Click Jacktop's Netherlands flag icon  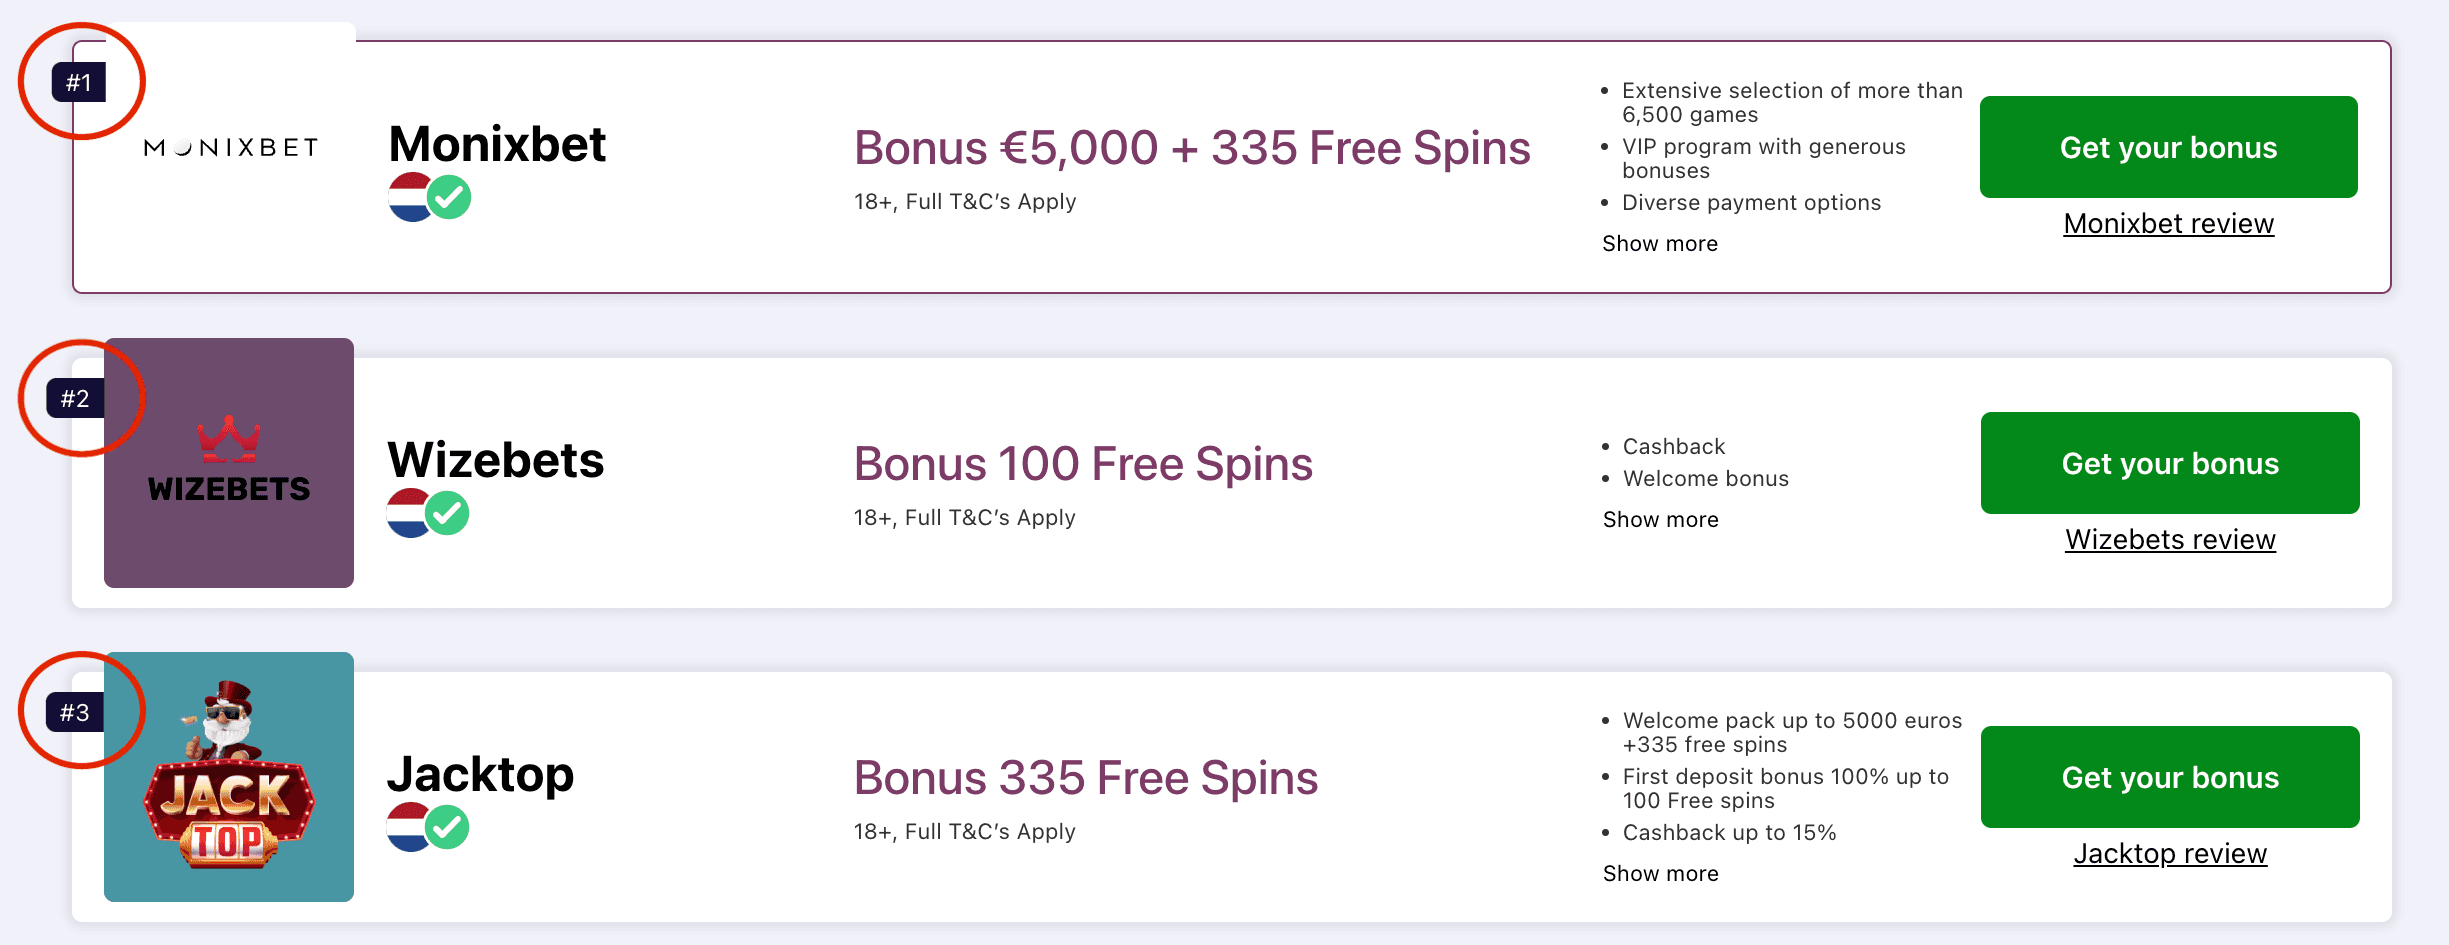(x=405, y=828)
